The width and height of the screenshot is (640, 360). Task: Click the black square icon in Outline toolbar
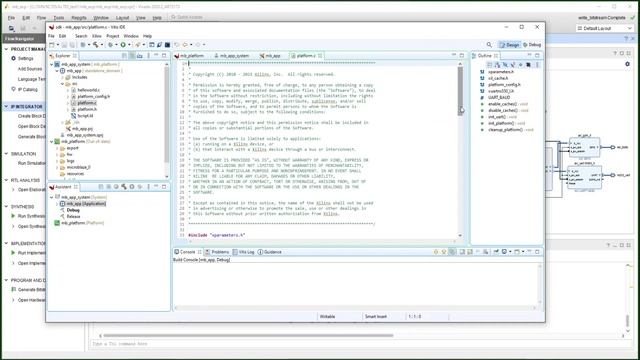[x=528, y=65]
